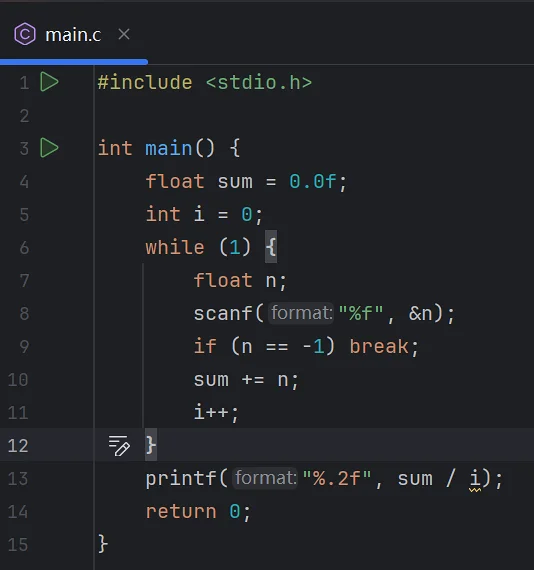Place the cursor on the break keyword
The height and width of the screenshot is (570, 534).
point(380,346)
